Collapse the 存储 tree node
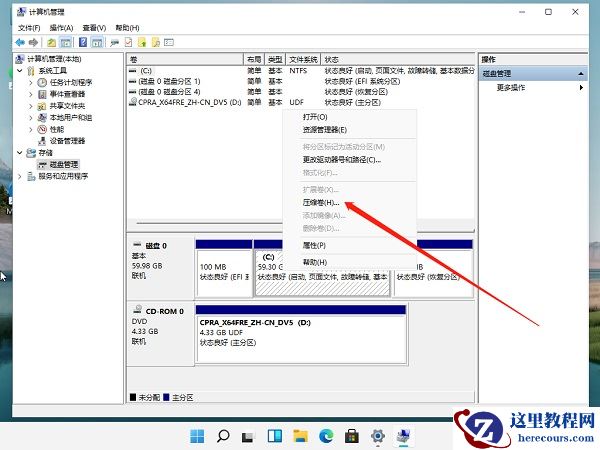600x450 pixels. point(20,153)
